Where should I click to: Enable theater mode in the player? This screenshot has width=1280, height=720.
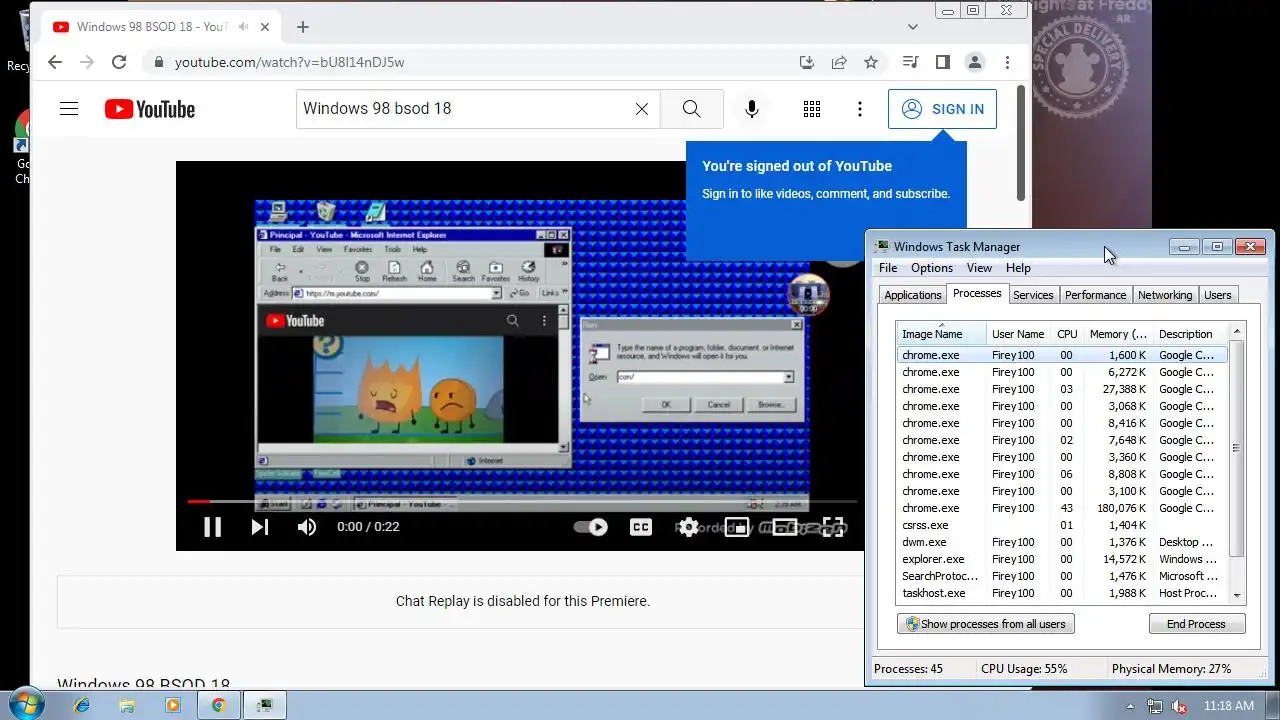click(785, 527)
